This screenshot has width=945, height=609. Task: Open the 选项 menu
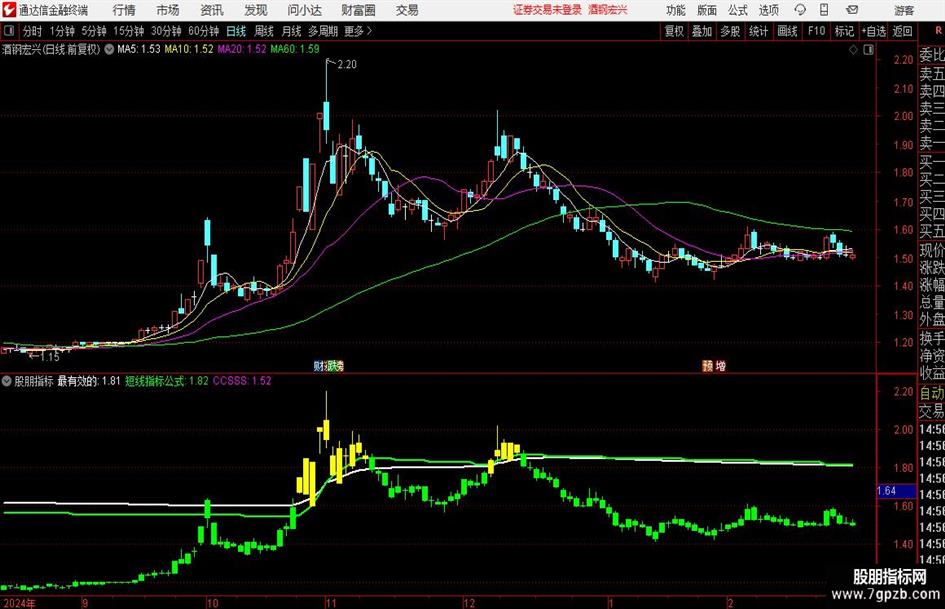[x=768, y=10]
